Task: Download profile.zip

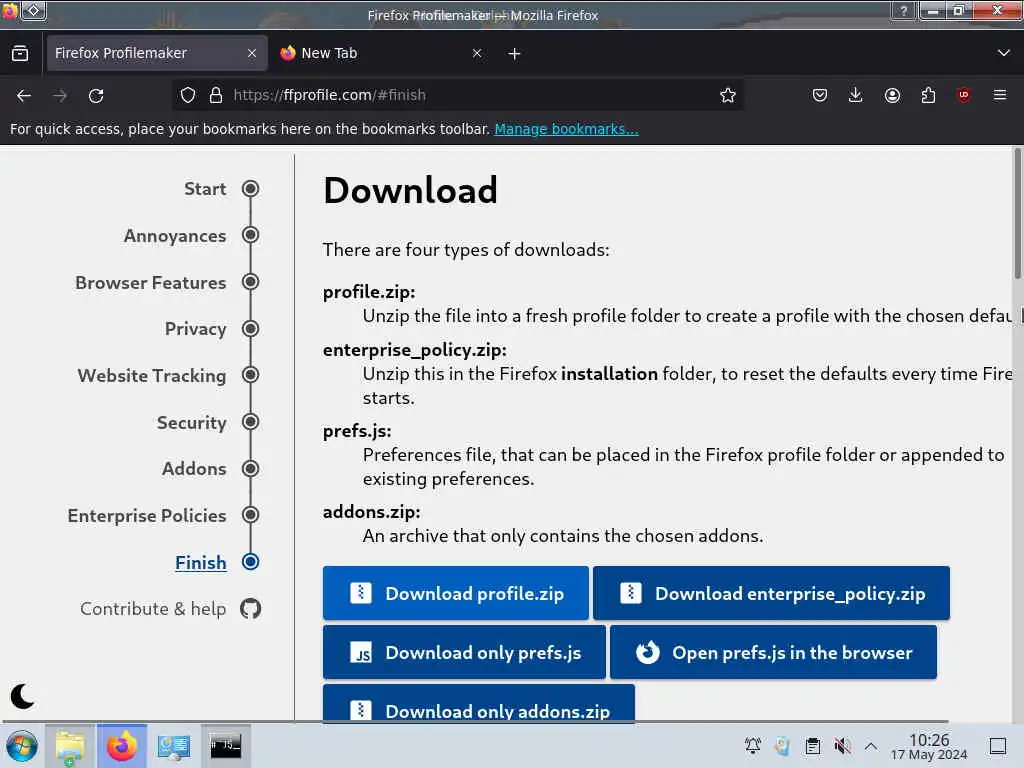Action: 456,593
